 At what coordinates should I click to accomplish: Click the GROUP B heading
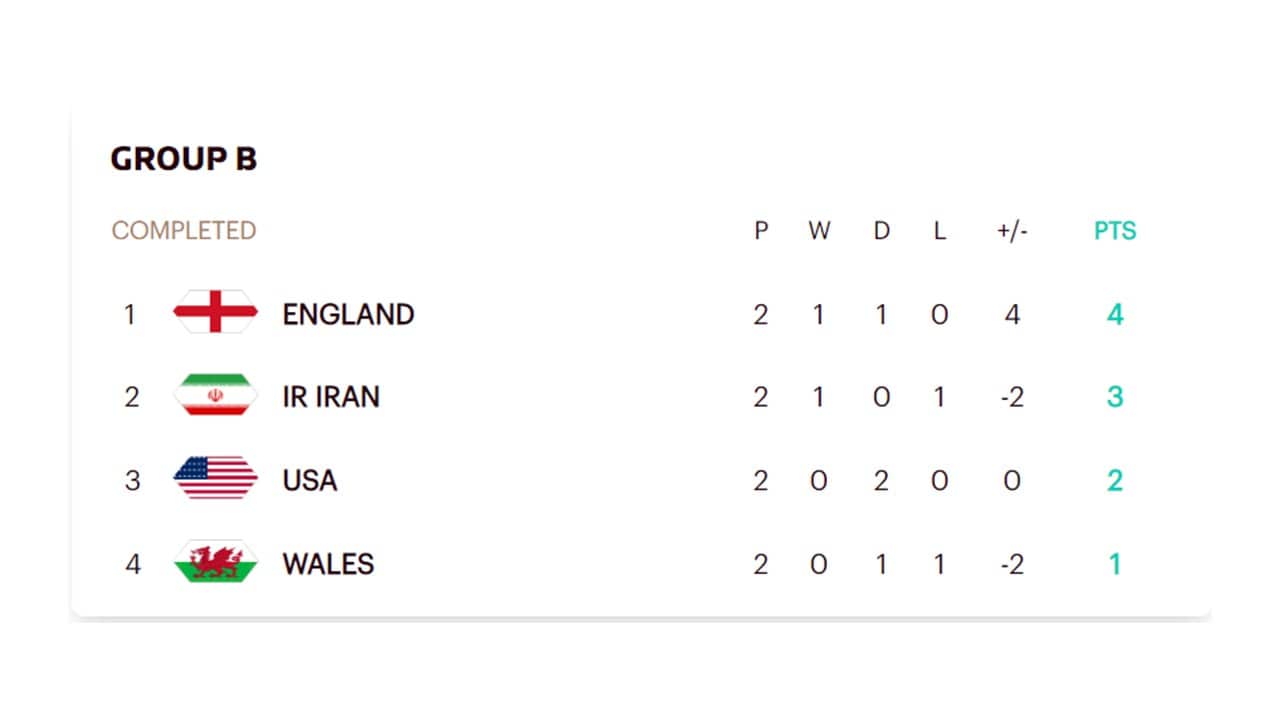tap(183, 159)
